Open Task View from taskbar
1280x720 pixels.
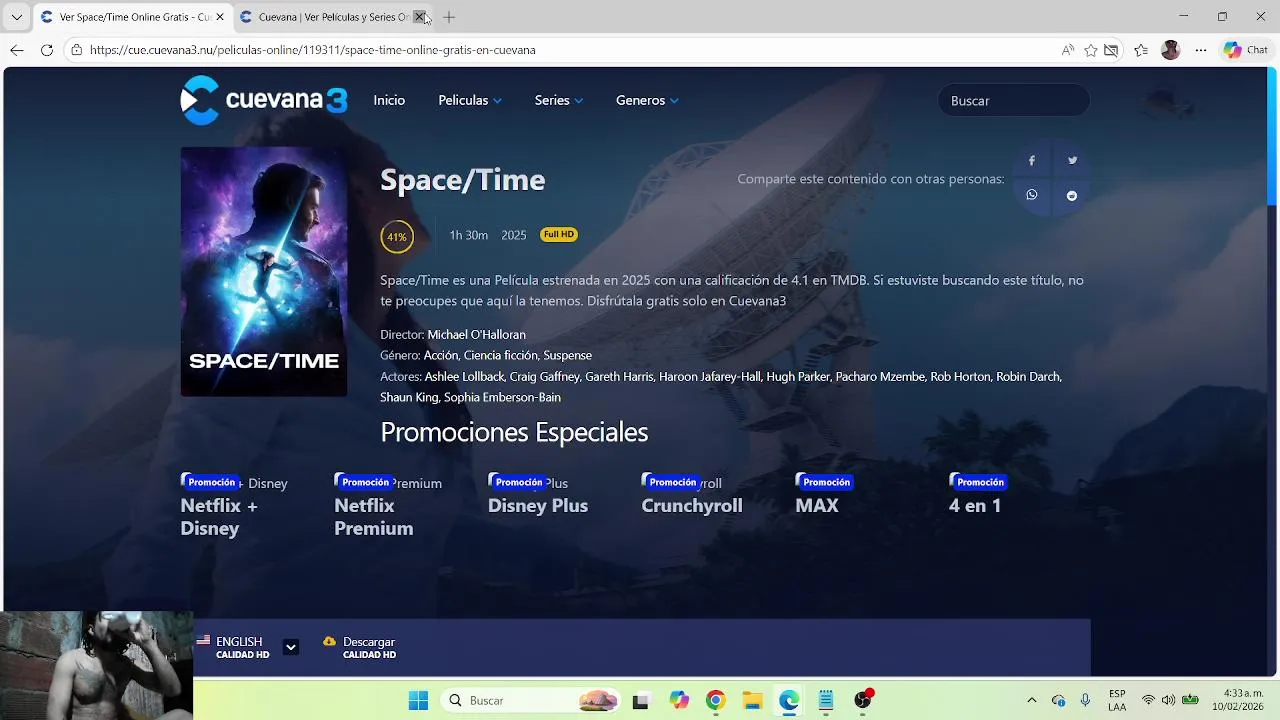click(x=641, y=700)
